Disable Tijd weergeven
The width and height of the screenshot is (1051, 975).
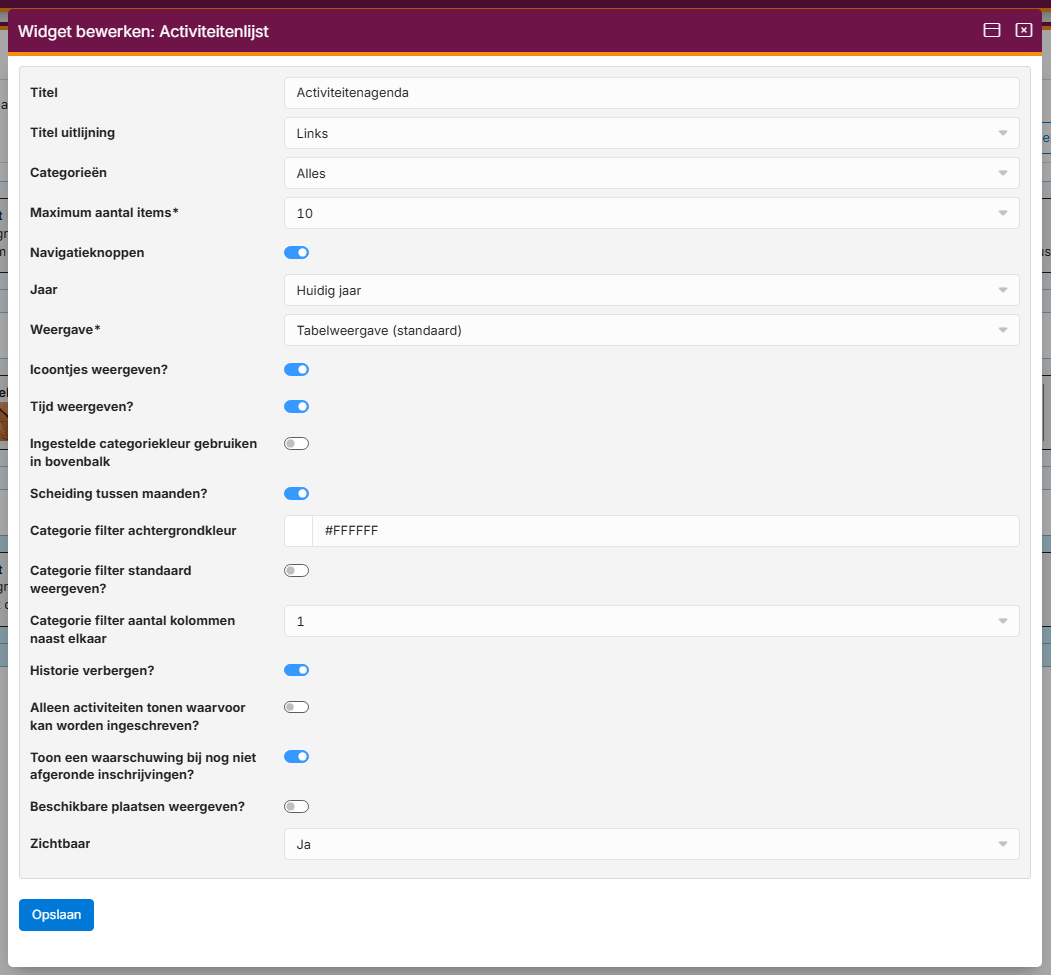point(296,406)
